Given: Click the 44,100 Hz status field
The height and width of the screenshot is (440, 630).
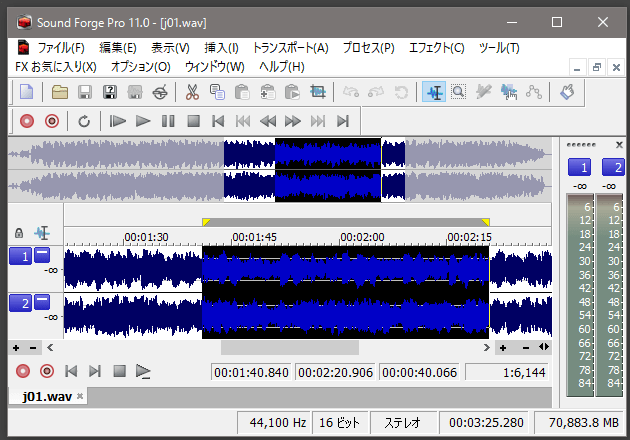Looking at the screenshot, I should pos(274,423).
